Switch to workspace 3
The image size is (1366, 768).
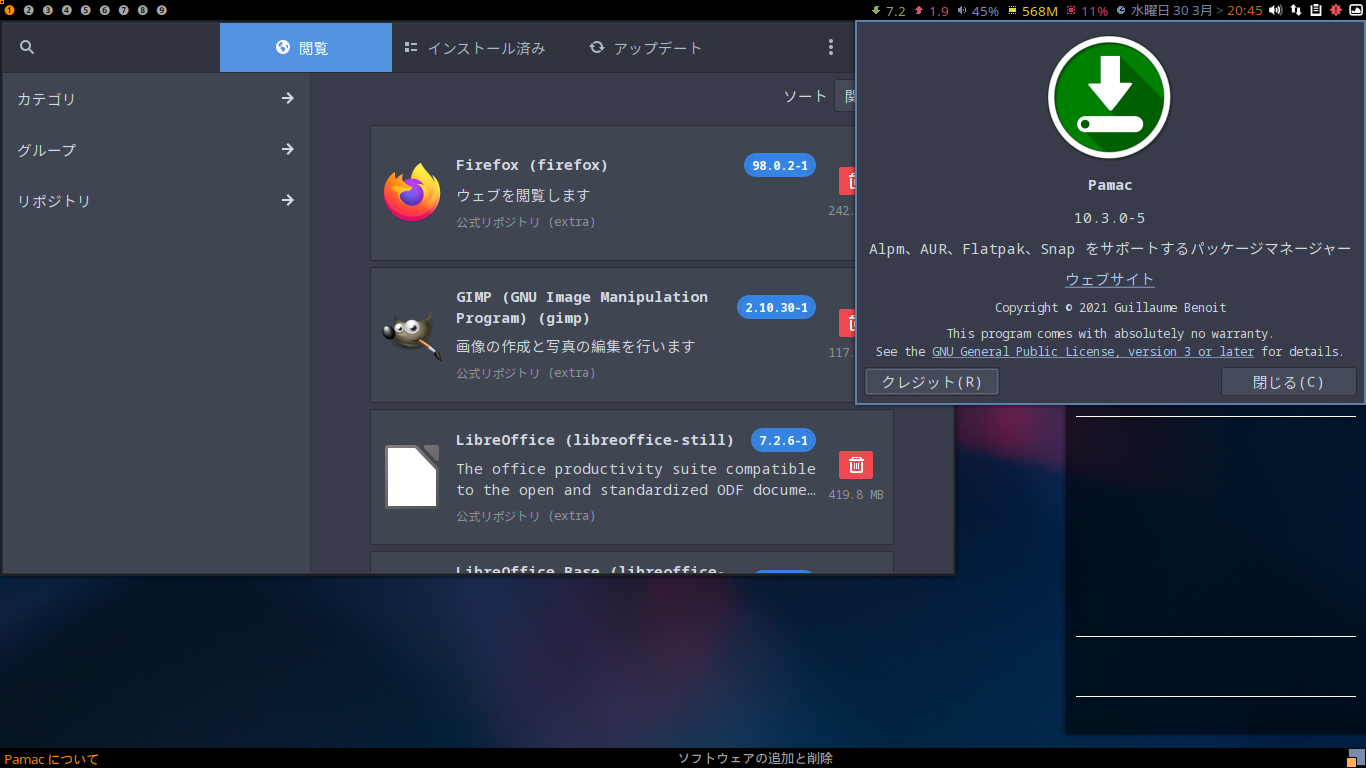click(x=48, y=10)
